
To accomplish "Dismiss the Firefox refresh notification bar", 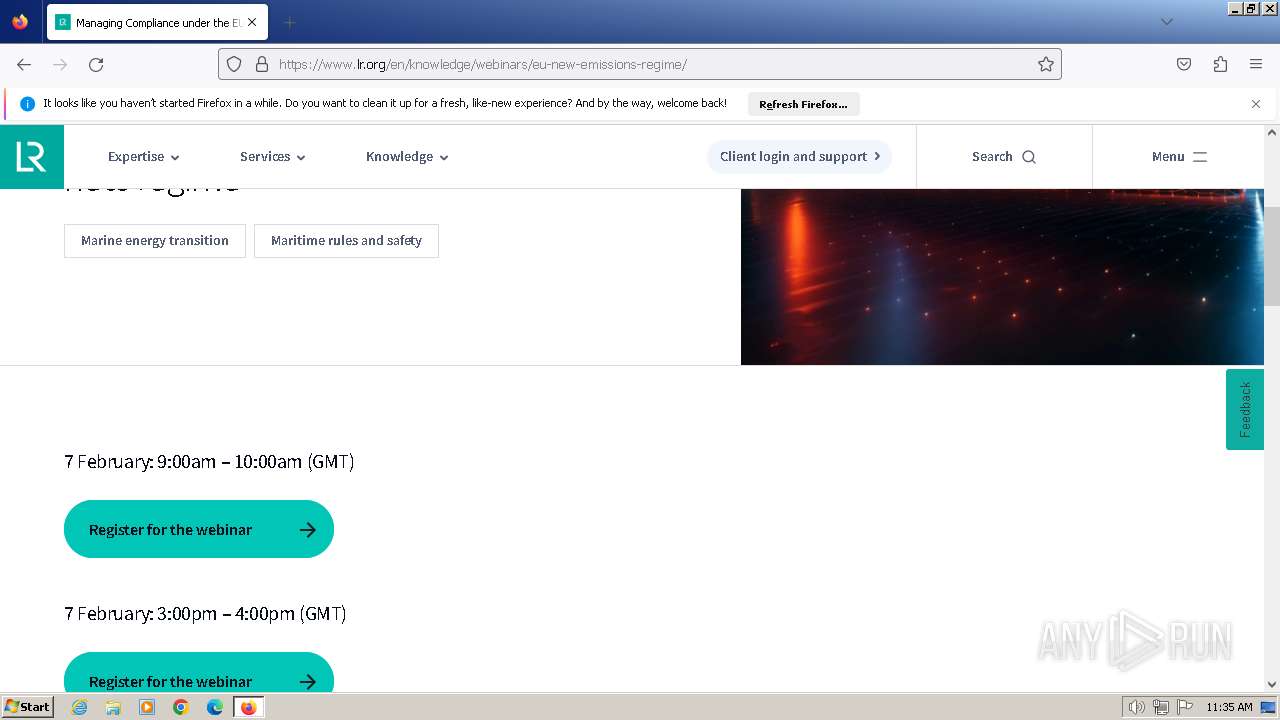I will pos(1256,104).
